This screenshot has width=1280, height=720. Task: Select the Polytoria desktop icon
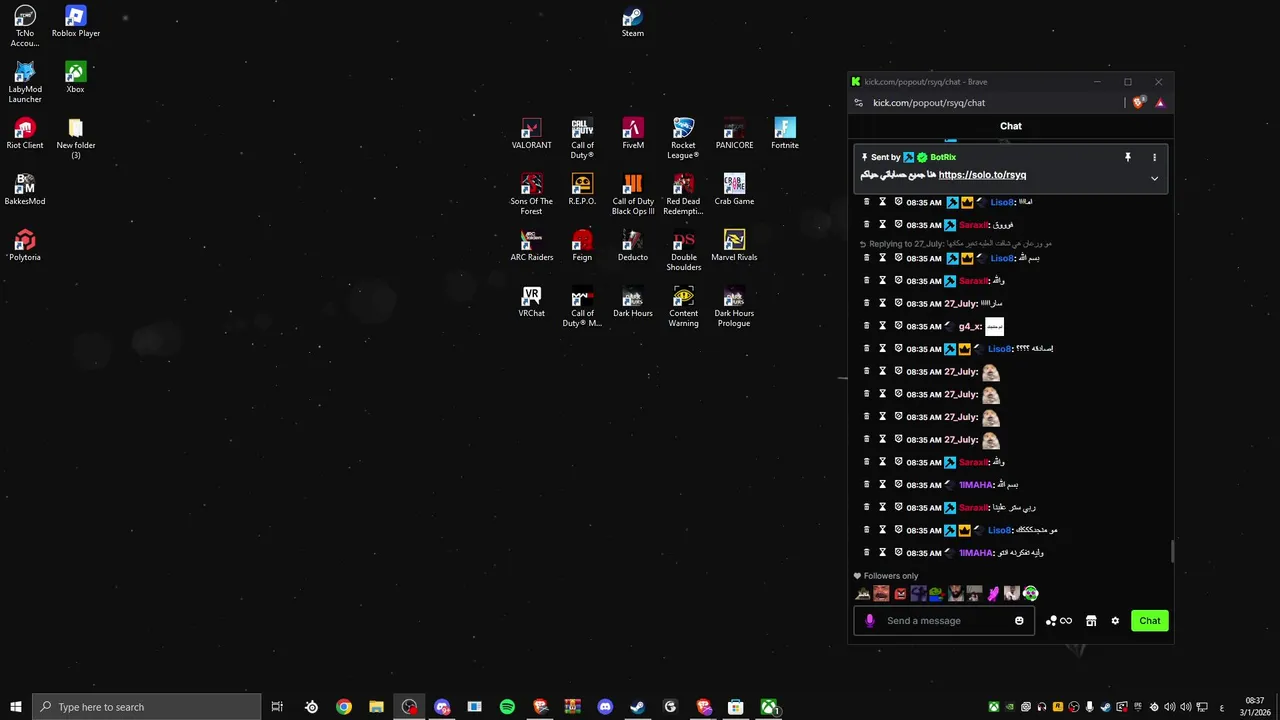click(x=25, y=246)
